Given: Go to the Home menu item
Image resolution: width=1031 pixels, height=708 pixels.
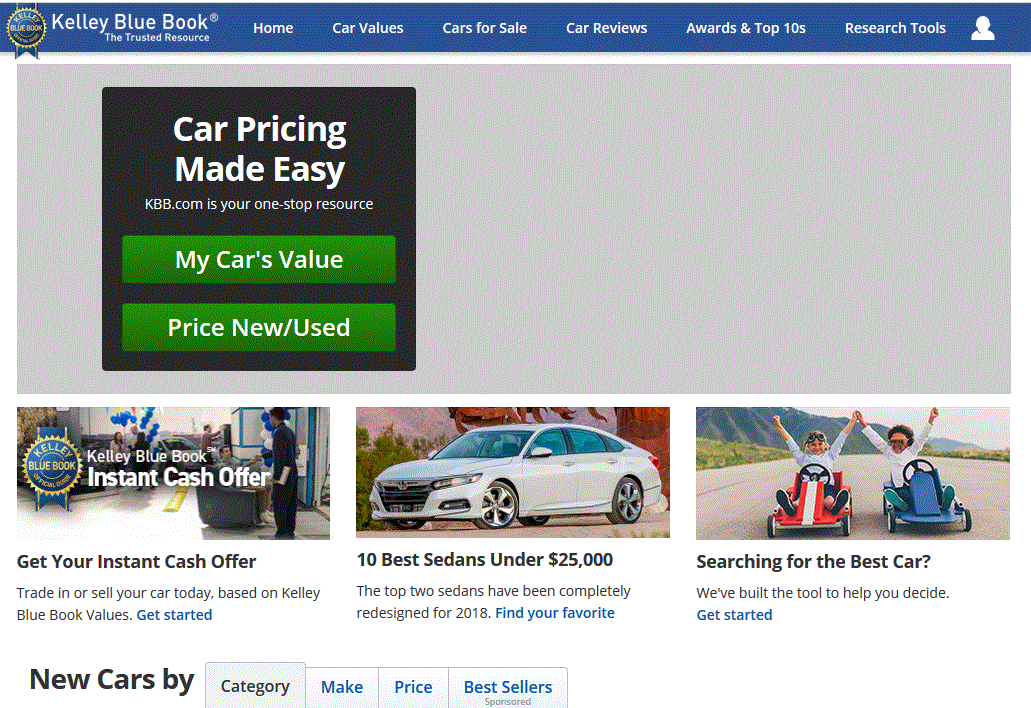Looking at the screenshot, I should [273, 28].
